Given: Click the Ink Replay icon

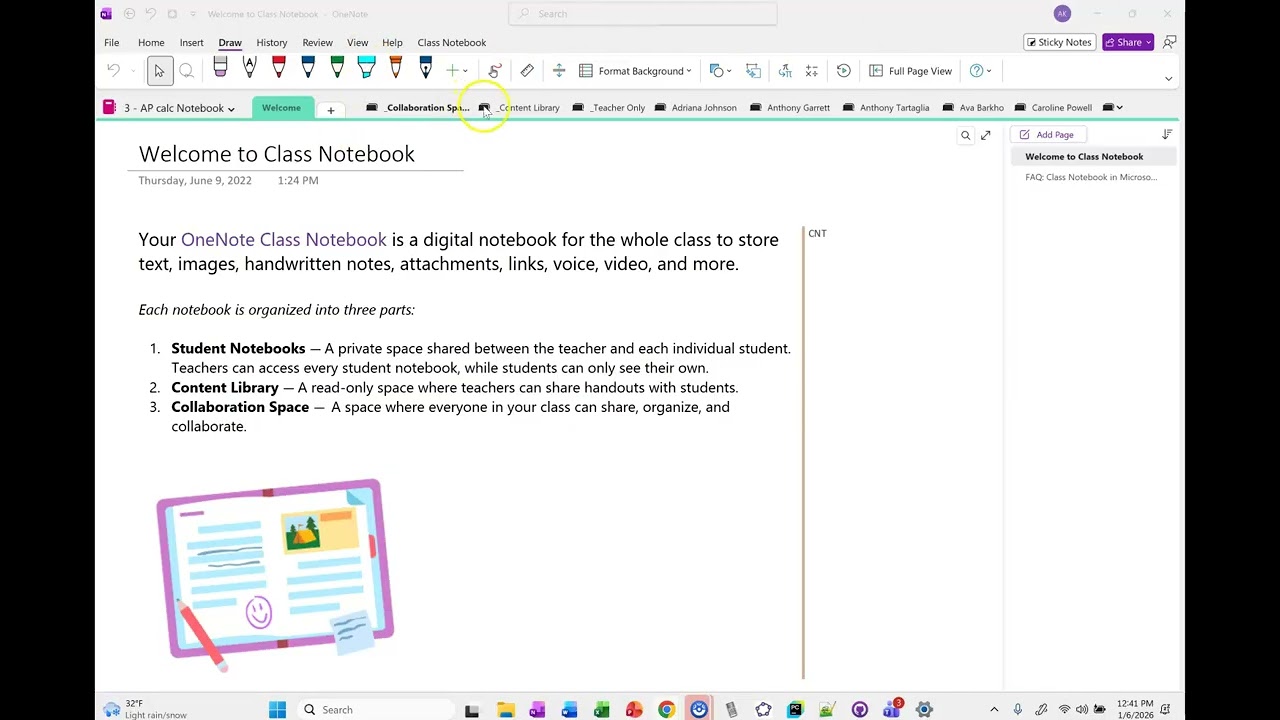Looking at the screenshot, I should (844, 71).
